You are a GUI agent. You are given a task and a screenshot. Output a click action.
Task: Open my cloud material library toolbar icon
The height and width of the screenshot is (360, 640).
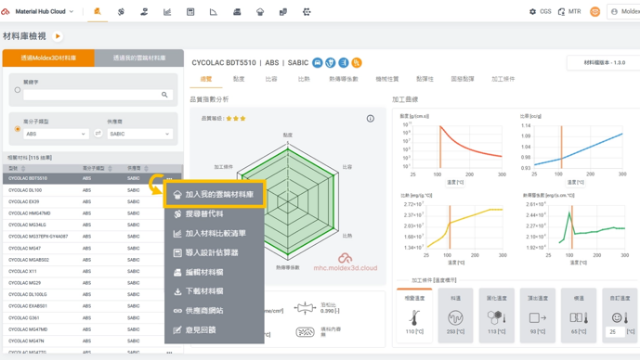pos(260,12)
